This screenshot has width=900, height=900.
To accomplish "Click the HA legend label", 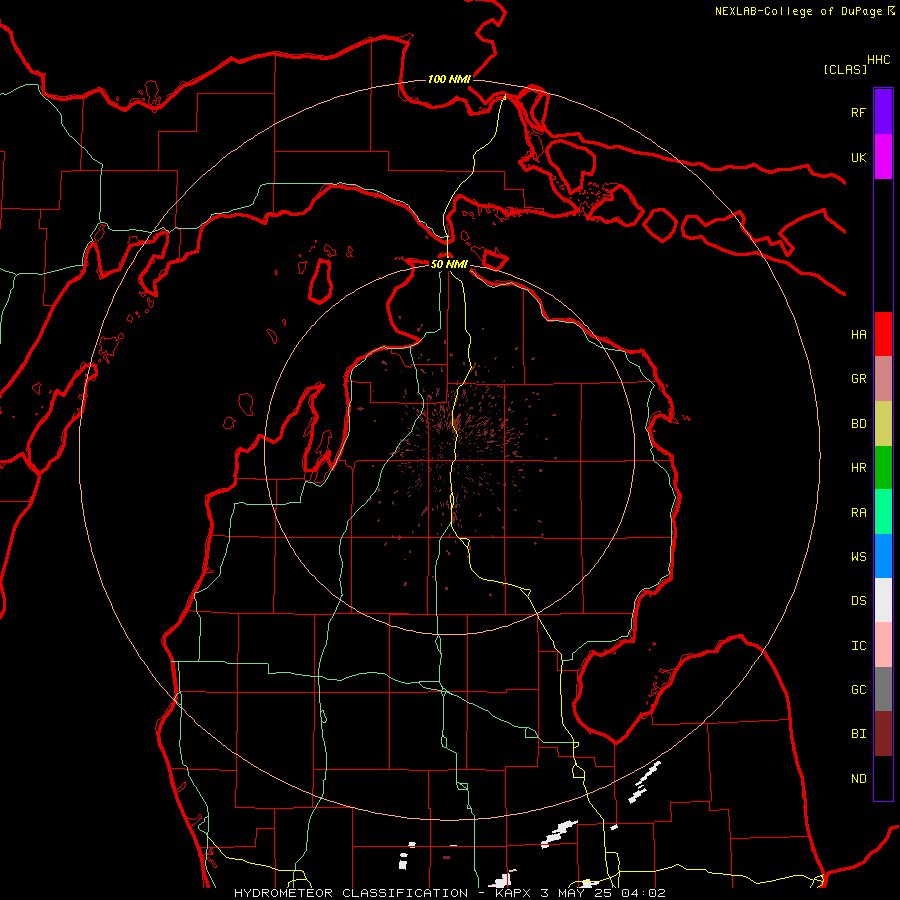I will click(858, 334).
